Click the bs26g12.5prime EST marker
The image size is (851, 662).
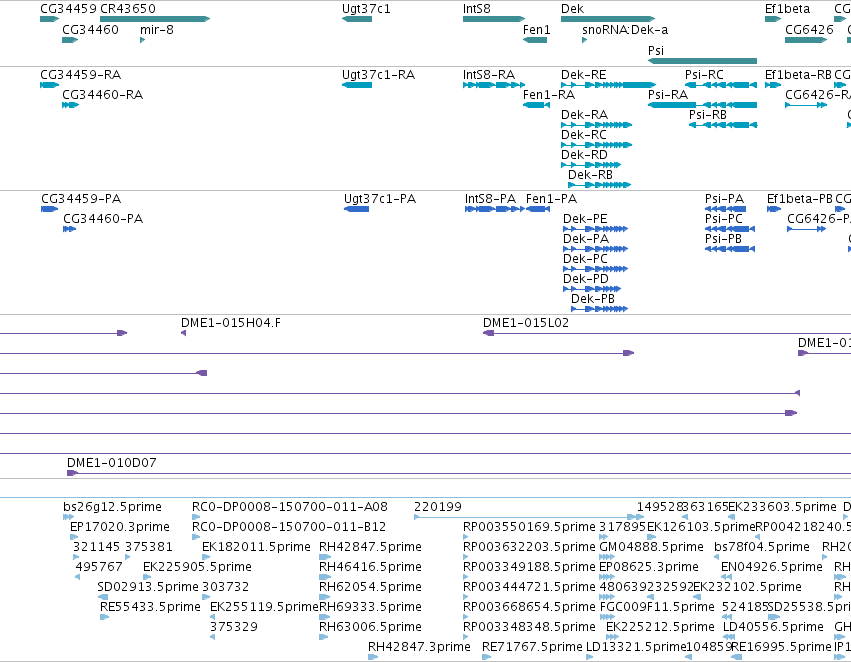coord(68,517)
